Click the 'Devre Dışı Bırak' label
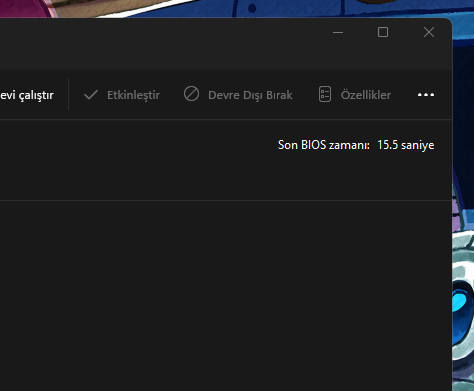 (250, 95)
